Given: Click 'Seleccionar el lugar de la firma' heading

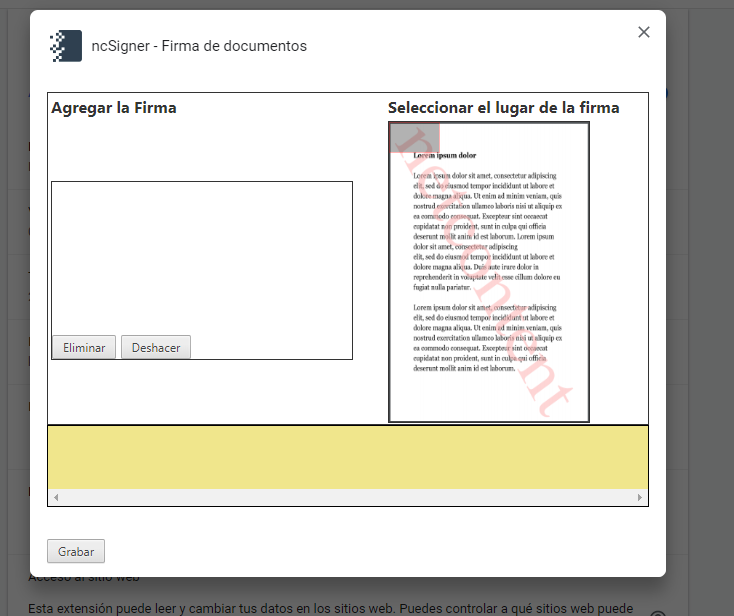Looking at the screenshot, I should [x=504, y=108].
